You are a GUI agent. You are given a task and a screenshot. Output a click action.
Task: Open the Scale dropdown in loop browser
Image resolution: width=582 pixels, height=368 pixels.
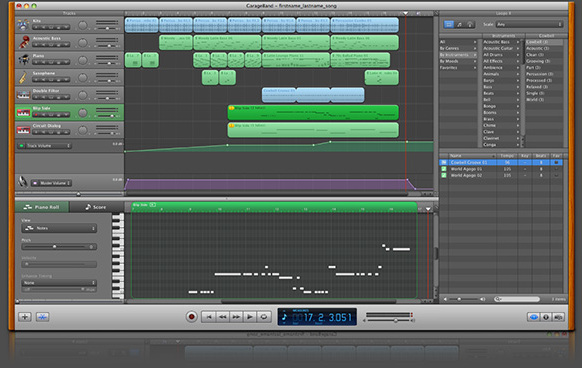(x=529, y=25)
